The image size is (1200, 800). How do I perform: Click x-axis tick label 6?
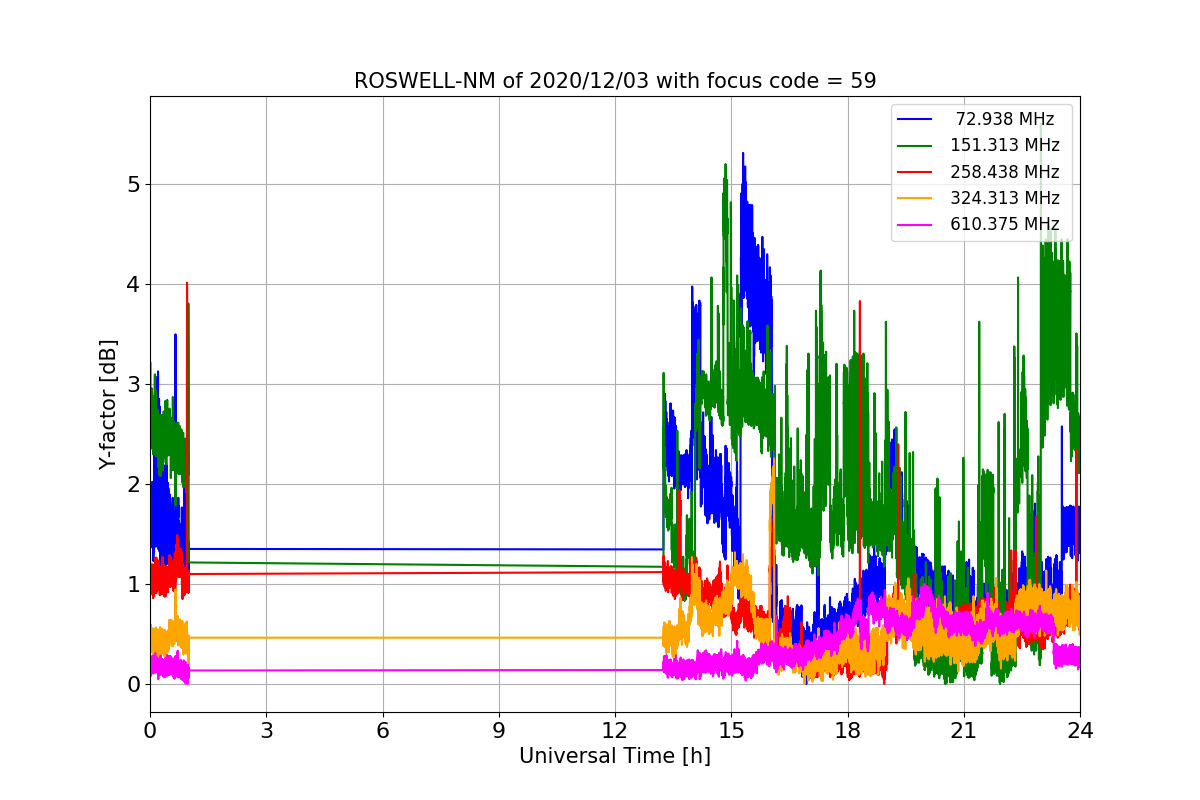[x=382, y=731]
